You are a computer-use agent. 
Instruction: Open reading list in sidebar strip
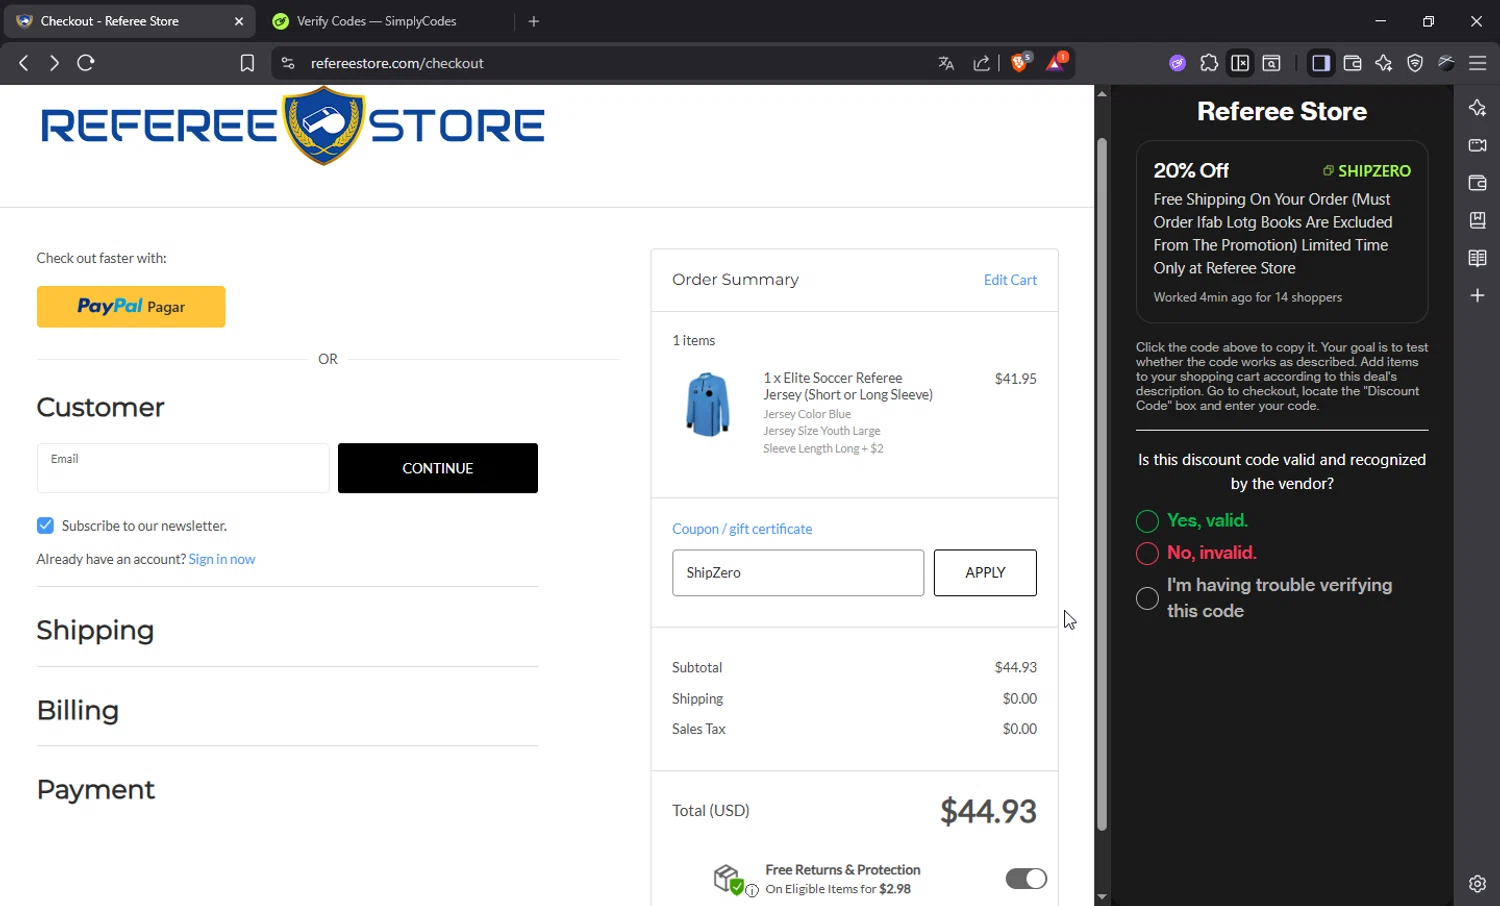coord(1477,258)
